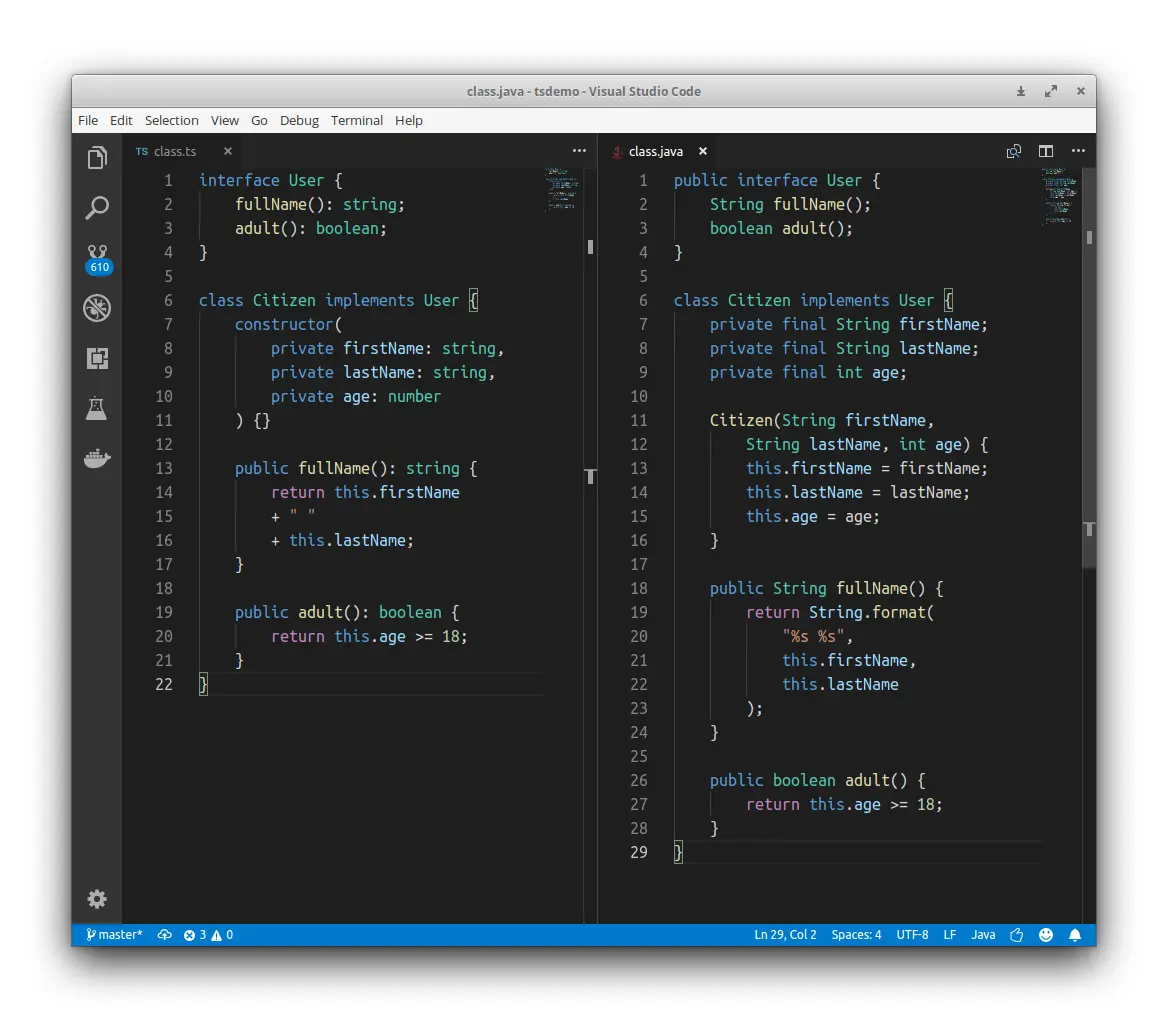Click the cloud sync icon in status bar

coord(164,934)
